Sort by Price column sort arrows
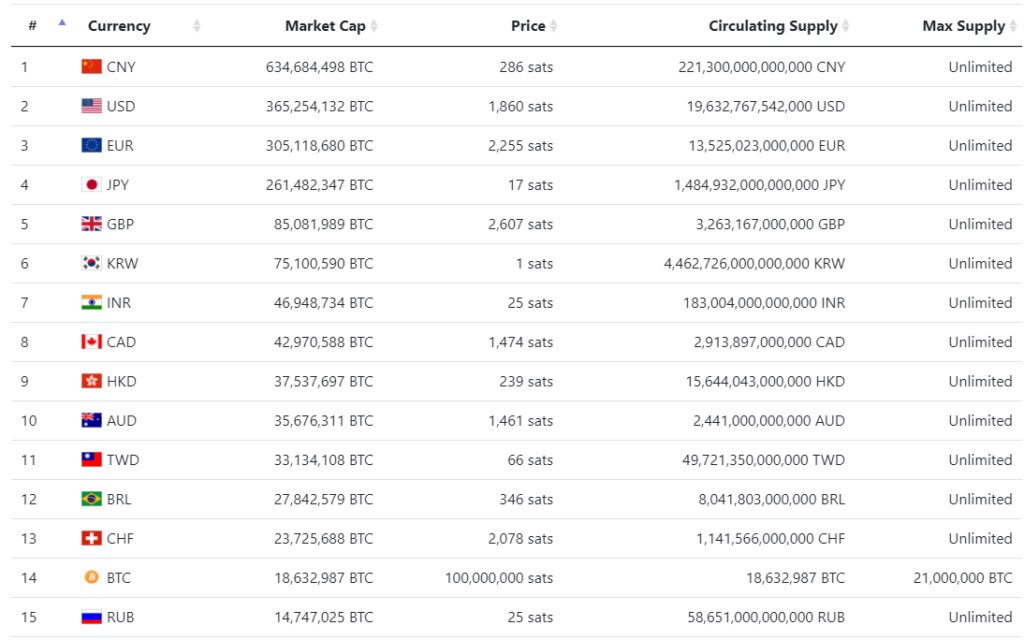 (553, 26)
